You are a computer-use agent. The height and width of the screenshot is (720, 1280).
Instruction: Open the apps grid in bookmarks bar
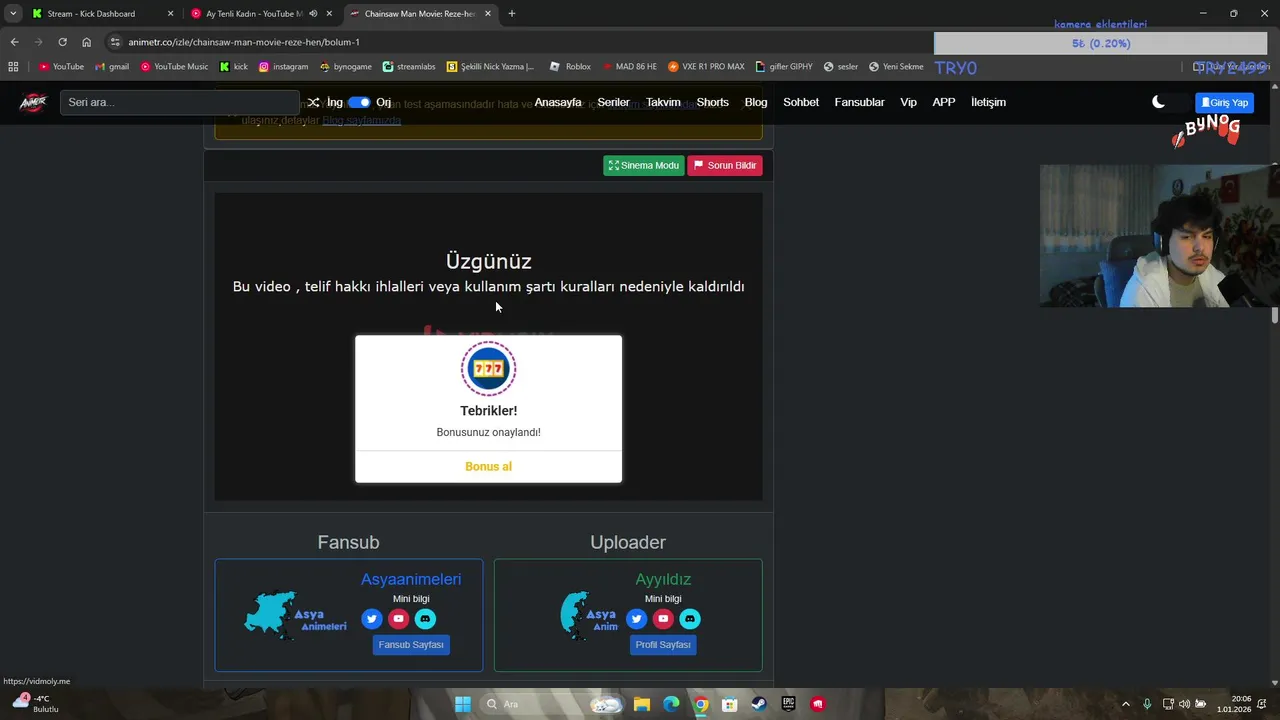(x=13, y=67)
